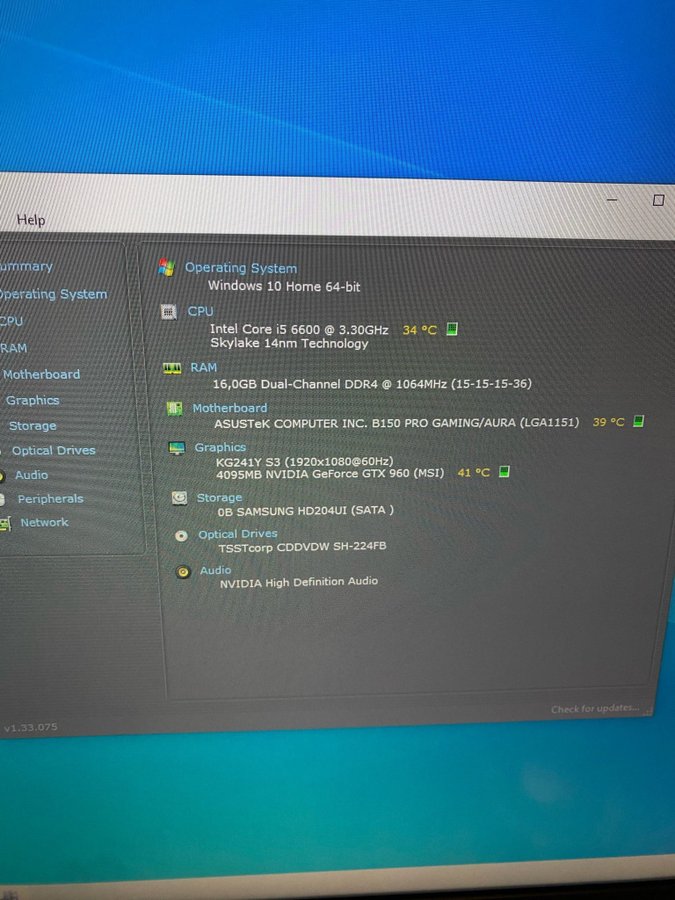
Task: Maximize the Speccy window
Action: (x=658, y=200)
